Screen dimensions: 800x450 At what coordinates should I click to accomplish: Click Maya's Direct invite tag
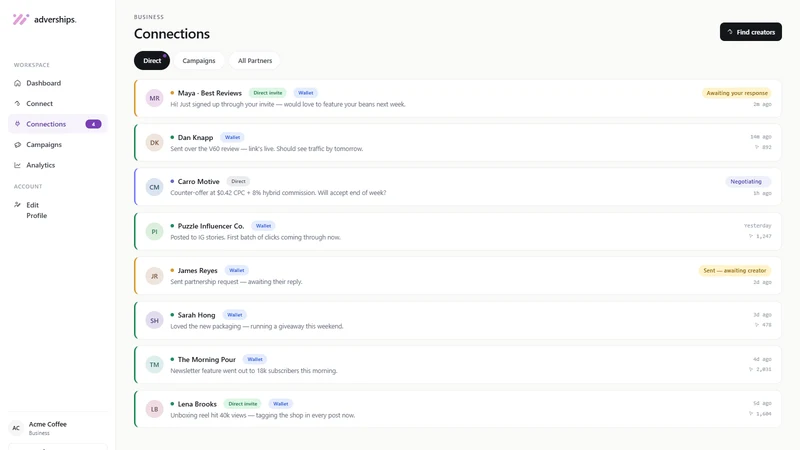click(x=268, y=93)
